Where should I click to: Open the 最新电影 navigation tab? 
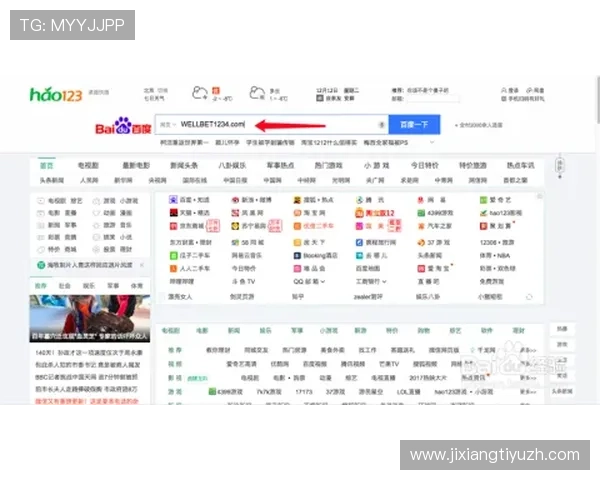136,165
